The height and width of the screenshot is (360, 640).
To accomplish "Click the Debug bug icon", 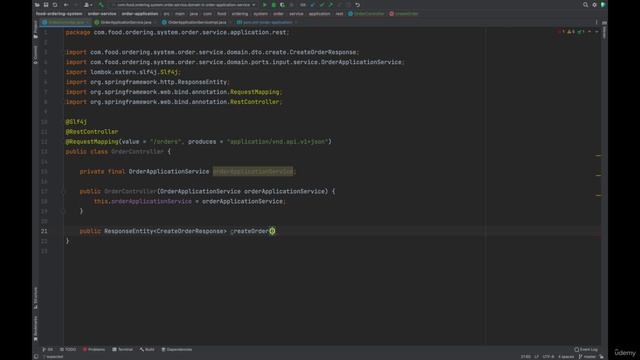I will (x=273, y=5).
